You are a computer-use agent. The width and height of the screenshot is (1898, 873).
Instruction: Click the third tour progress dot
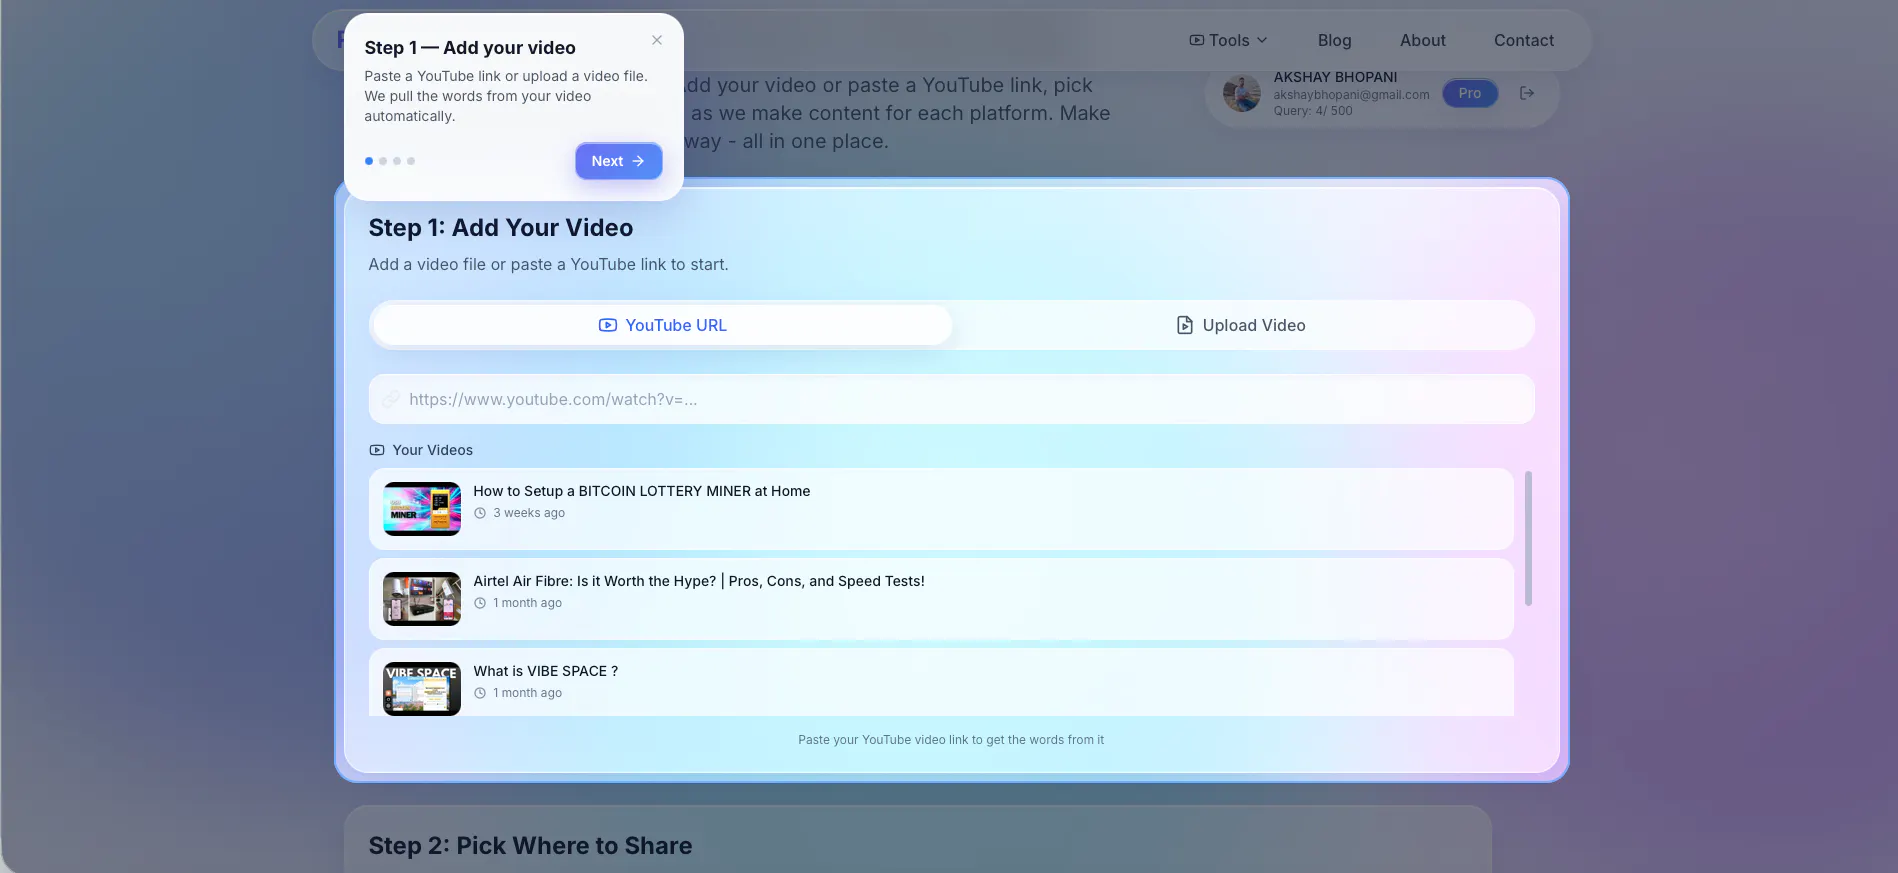[x=397, y=161]
